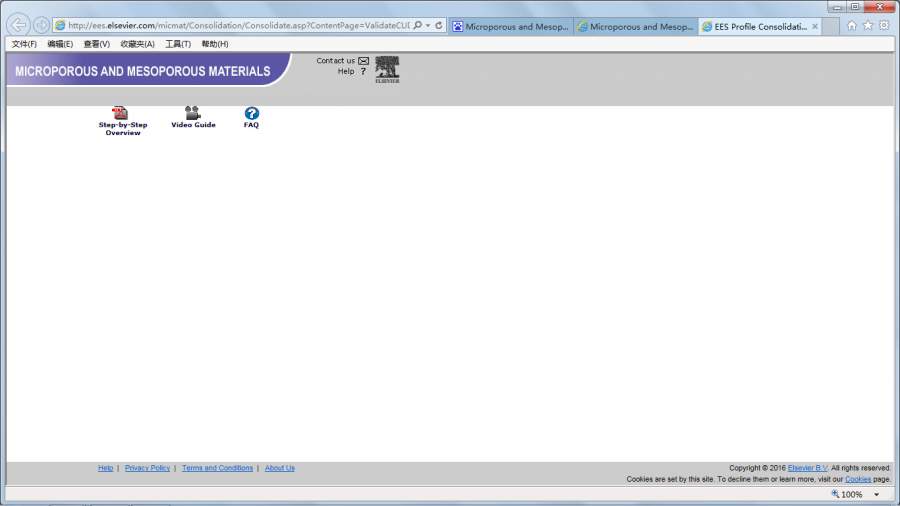The height and width of the screenshot is (506, 900).
Task: Switch to the second Microporous and Mesop... tab
Action: 635,26
